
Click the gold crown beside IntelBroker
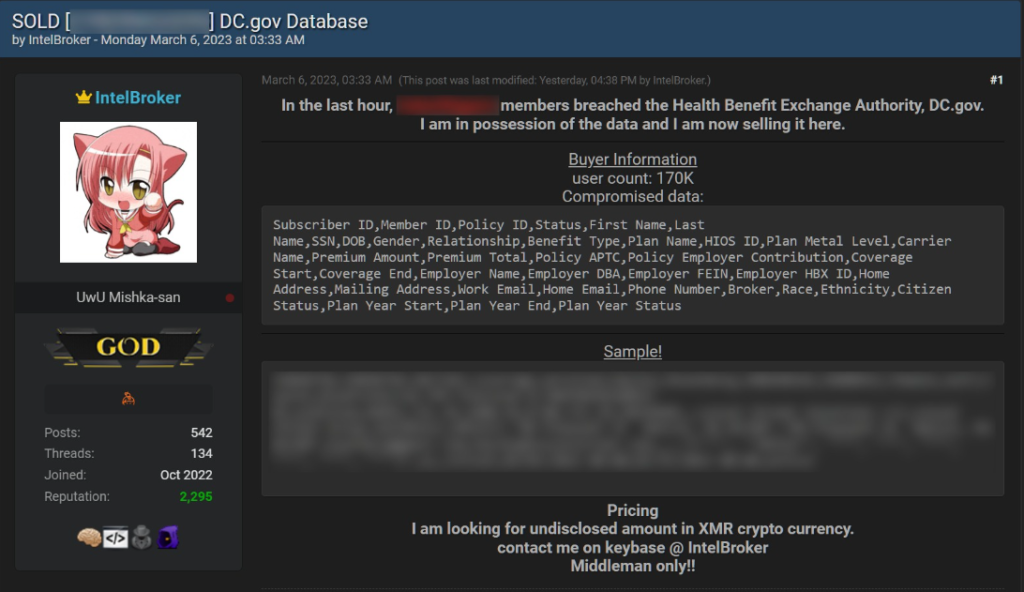[x=83, y=98]
